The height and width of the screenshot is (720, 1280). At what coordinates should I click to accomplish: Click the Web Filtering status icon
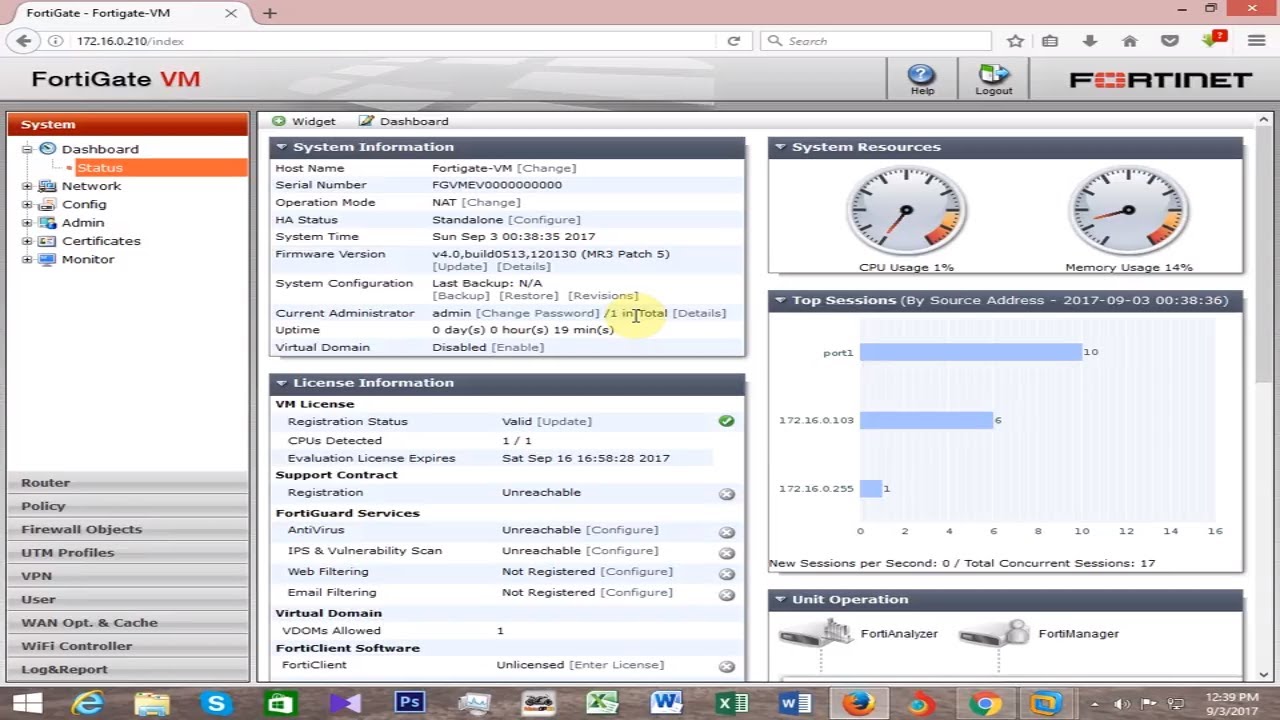click(x=726, y=573)
